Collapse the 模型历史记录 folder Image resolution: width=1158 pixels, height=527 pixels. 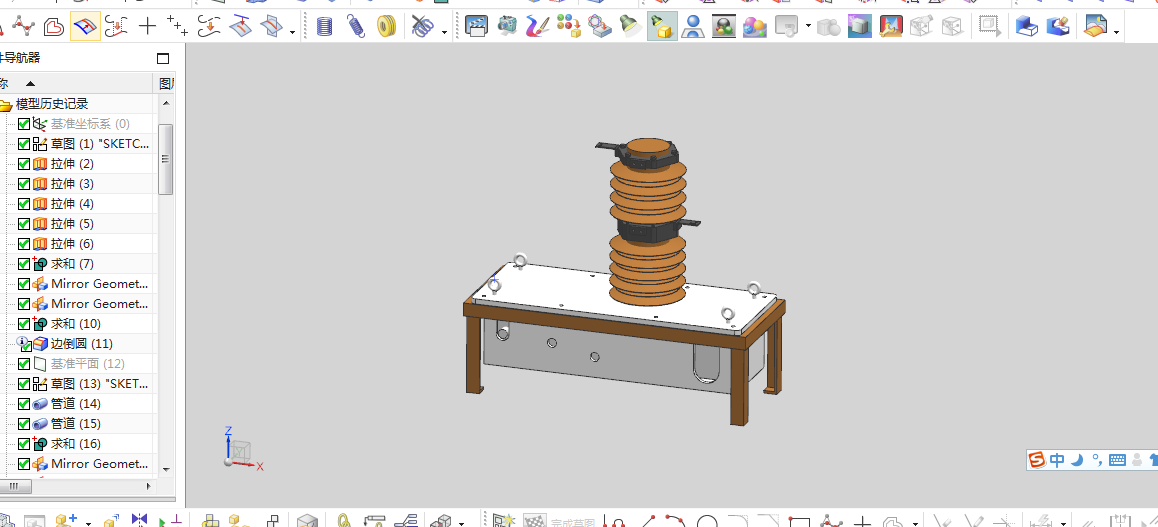pyautogui.click(x=4, y=104)
